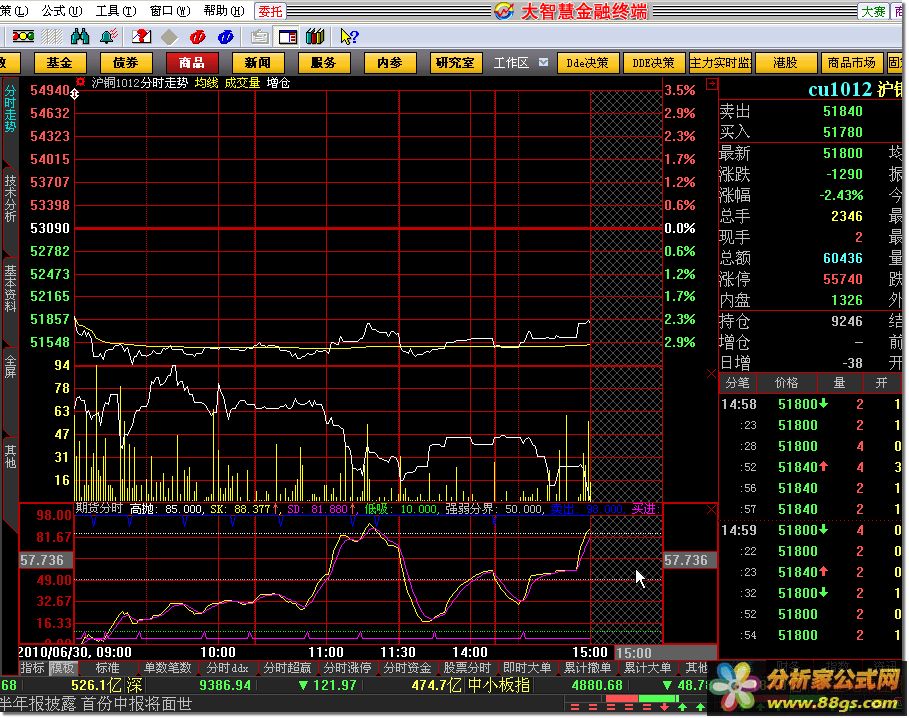The width and height of the screenshot is (909, 718).
Task: Open the 帮助 menu
Action: pyautogui.click(x=224, y=10)
